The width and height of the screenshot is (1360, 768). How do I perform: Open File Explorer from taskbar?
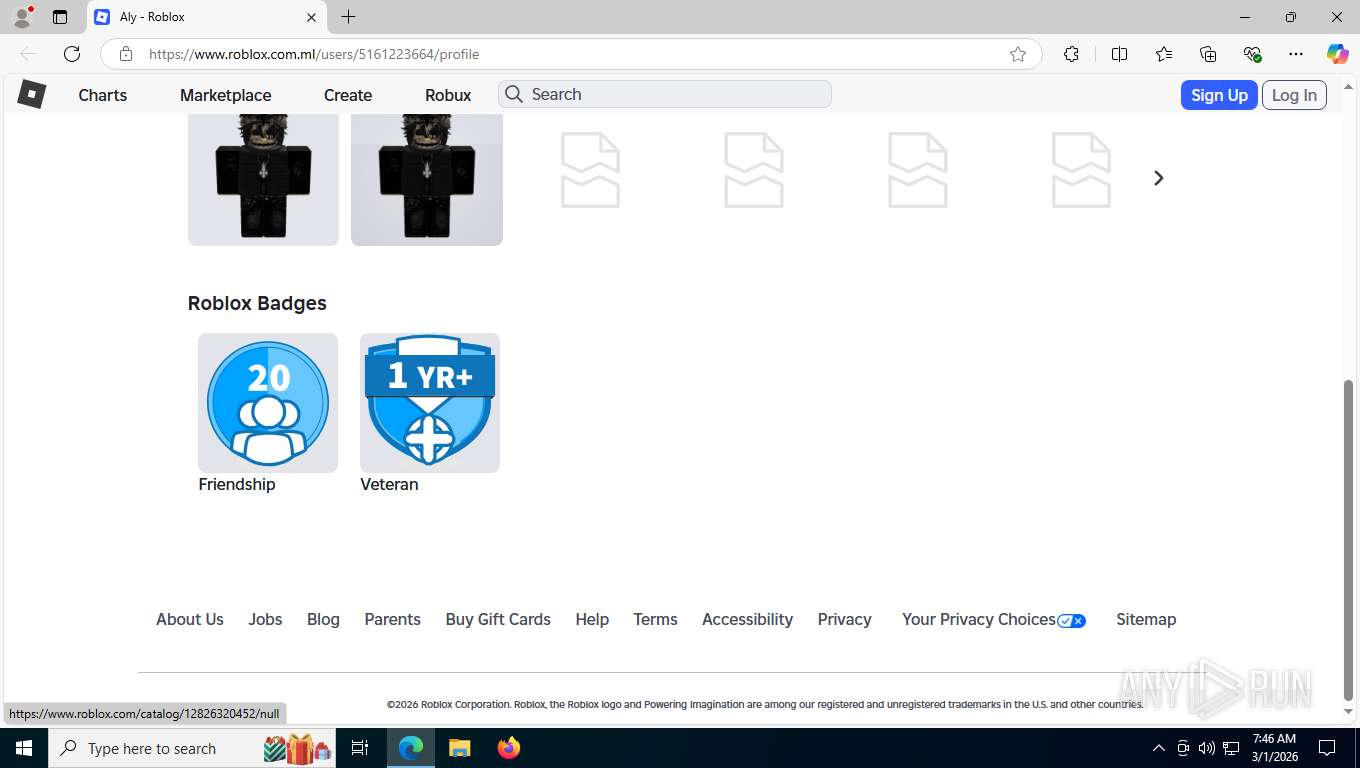click(x=459, y=748)
